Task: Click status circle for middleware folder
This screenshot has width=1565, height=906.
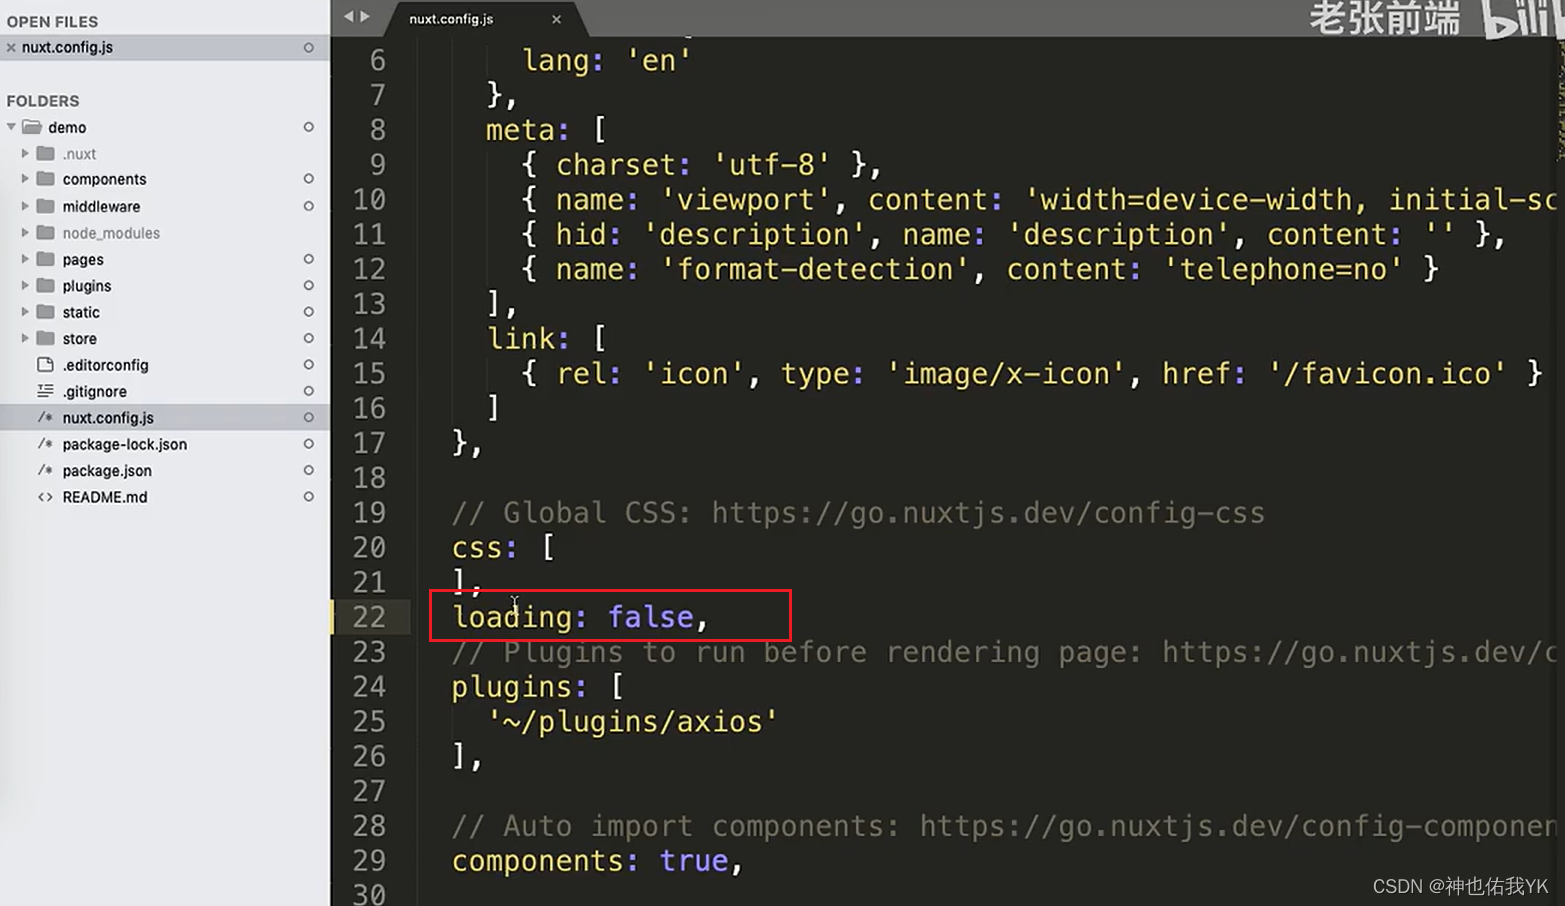Action: pos(309,206)
